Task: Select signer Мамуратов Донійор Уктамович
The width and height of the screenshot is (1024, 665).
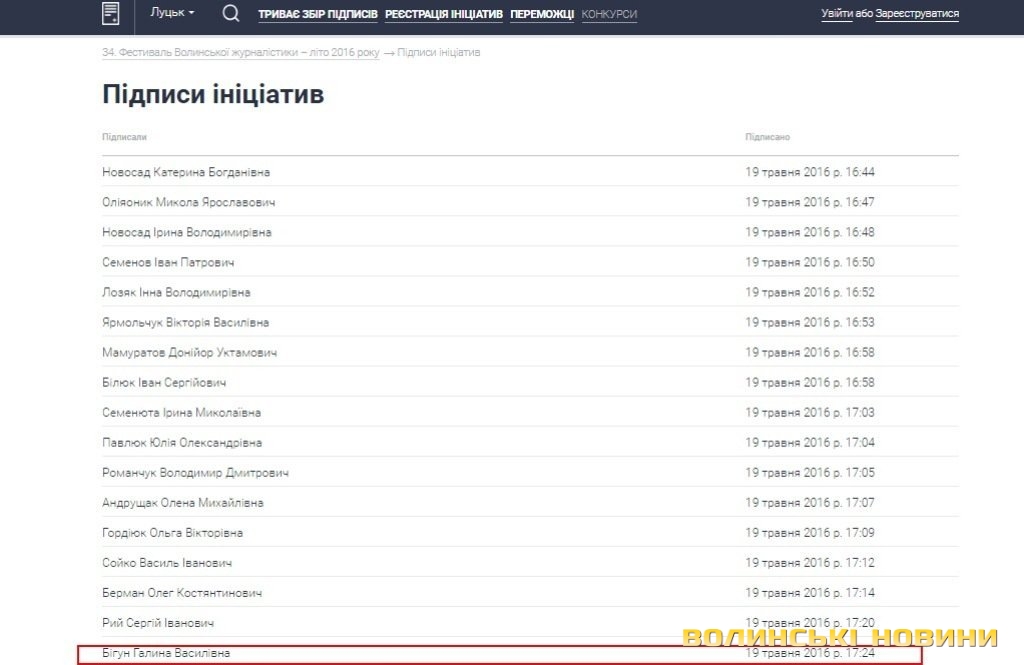Action: click(x=189, y=353)
